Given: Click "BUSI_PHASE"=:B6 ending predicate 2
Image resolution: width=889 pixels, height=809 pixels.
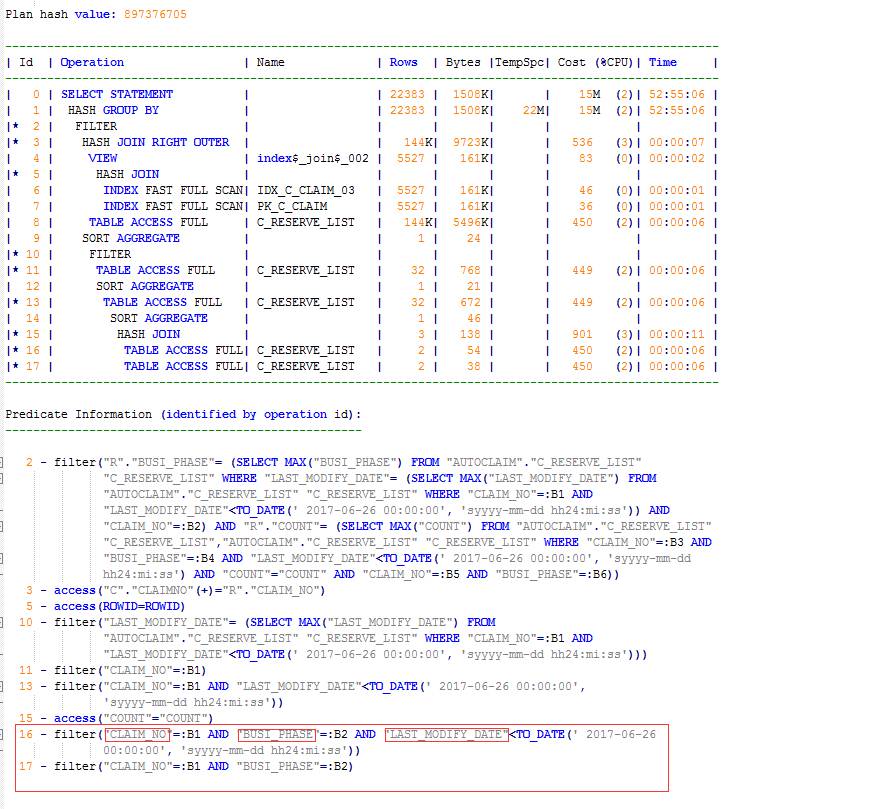Looking at the screenshot, I should [x=553, y=574].
